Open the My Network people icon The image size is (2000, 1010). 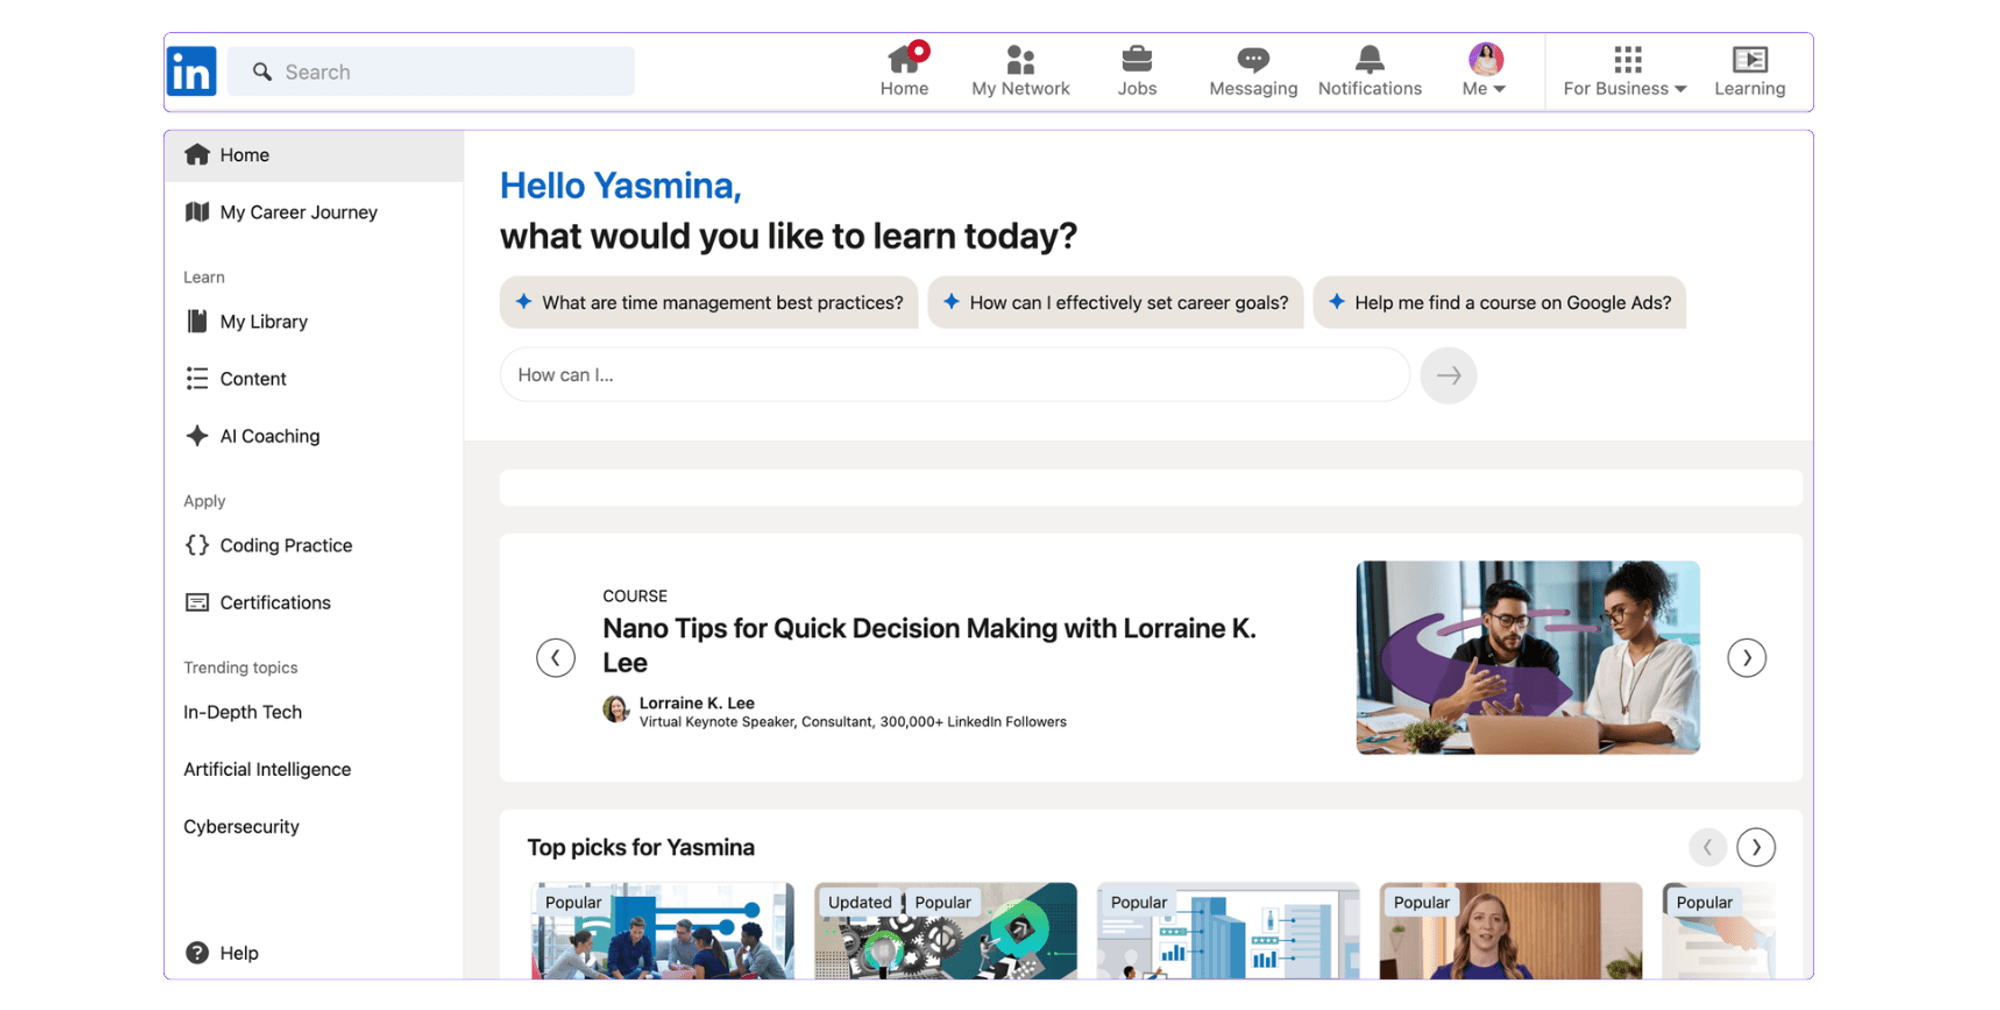pyautogui.click(x=1020, y=60)
